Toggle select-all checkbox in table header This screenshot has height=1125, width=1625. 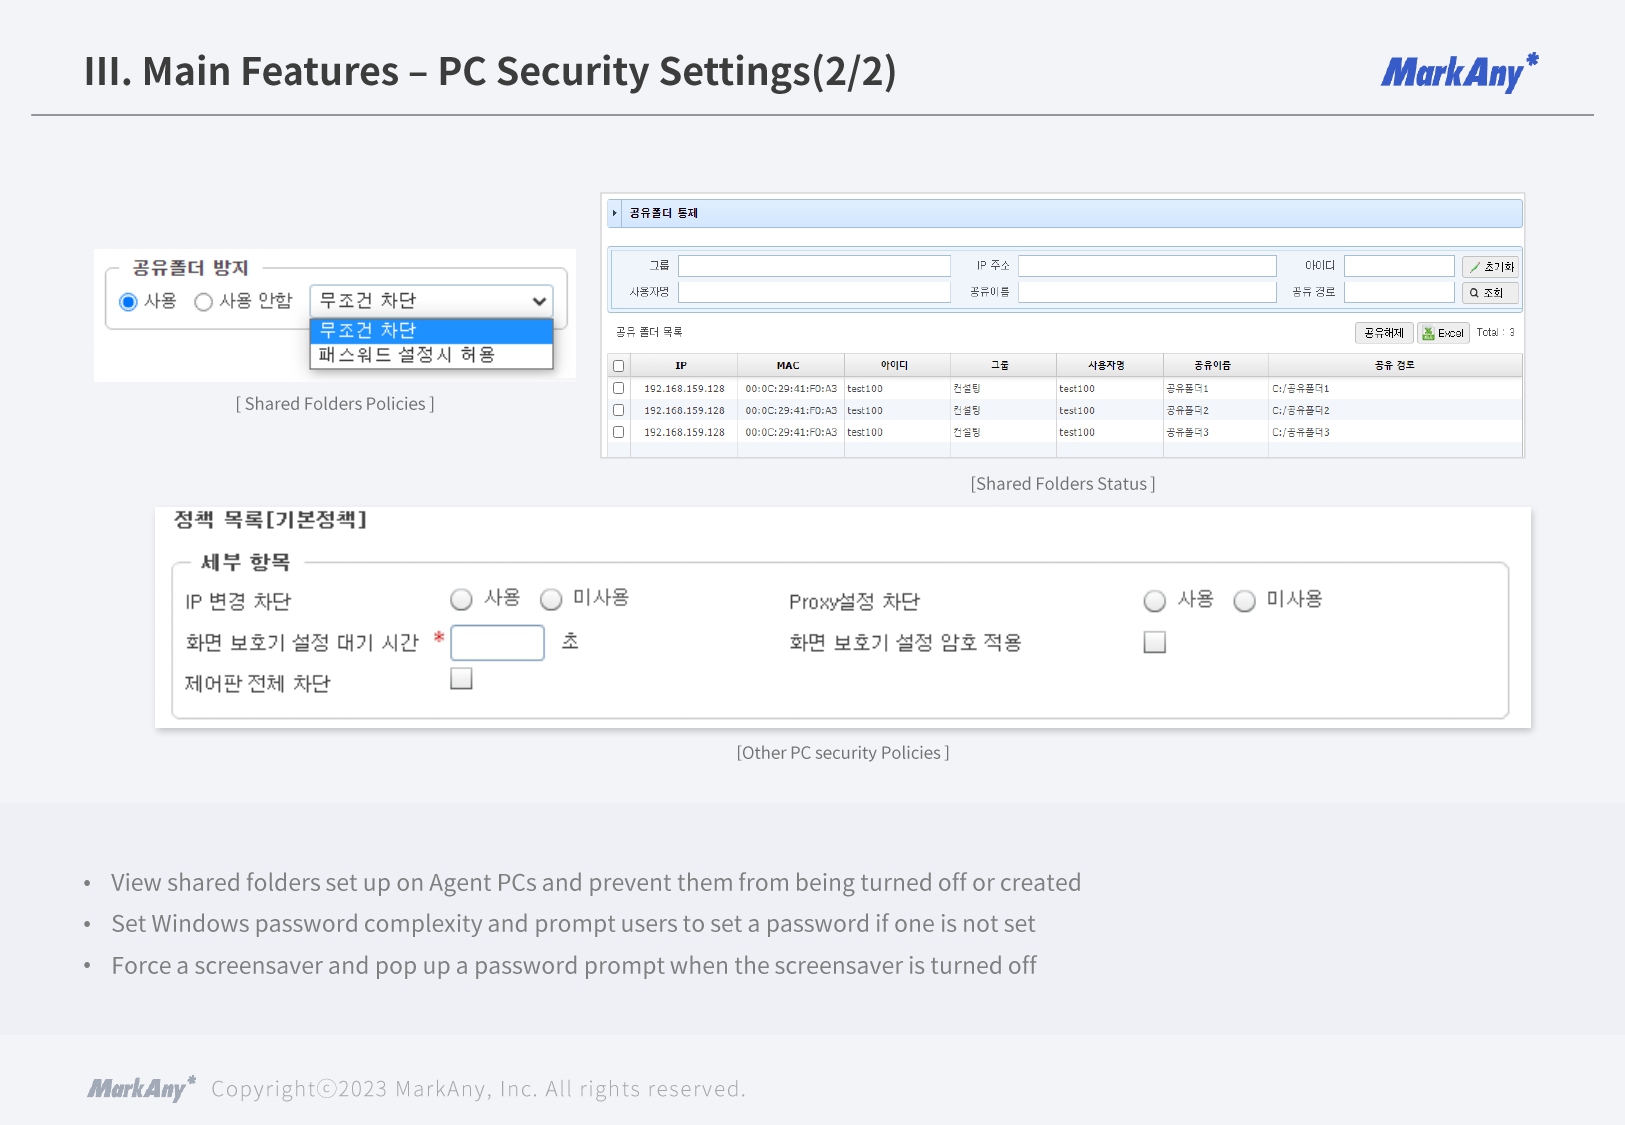pyautogui.click(x=618, y=366)
